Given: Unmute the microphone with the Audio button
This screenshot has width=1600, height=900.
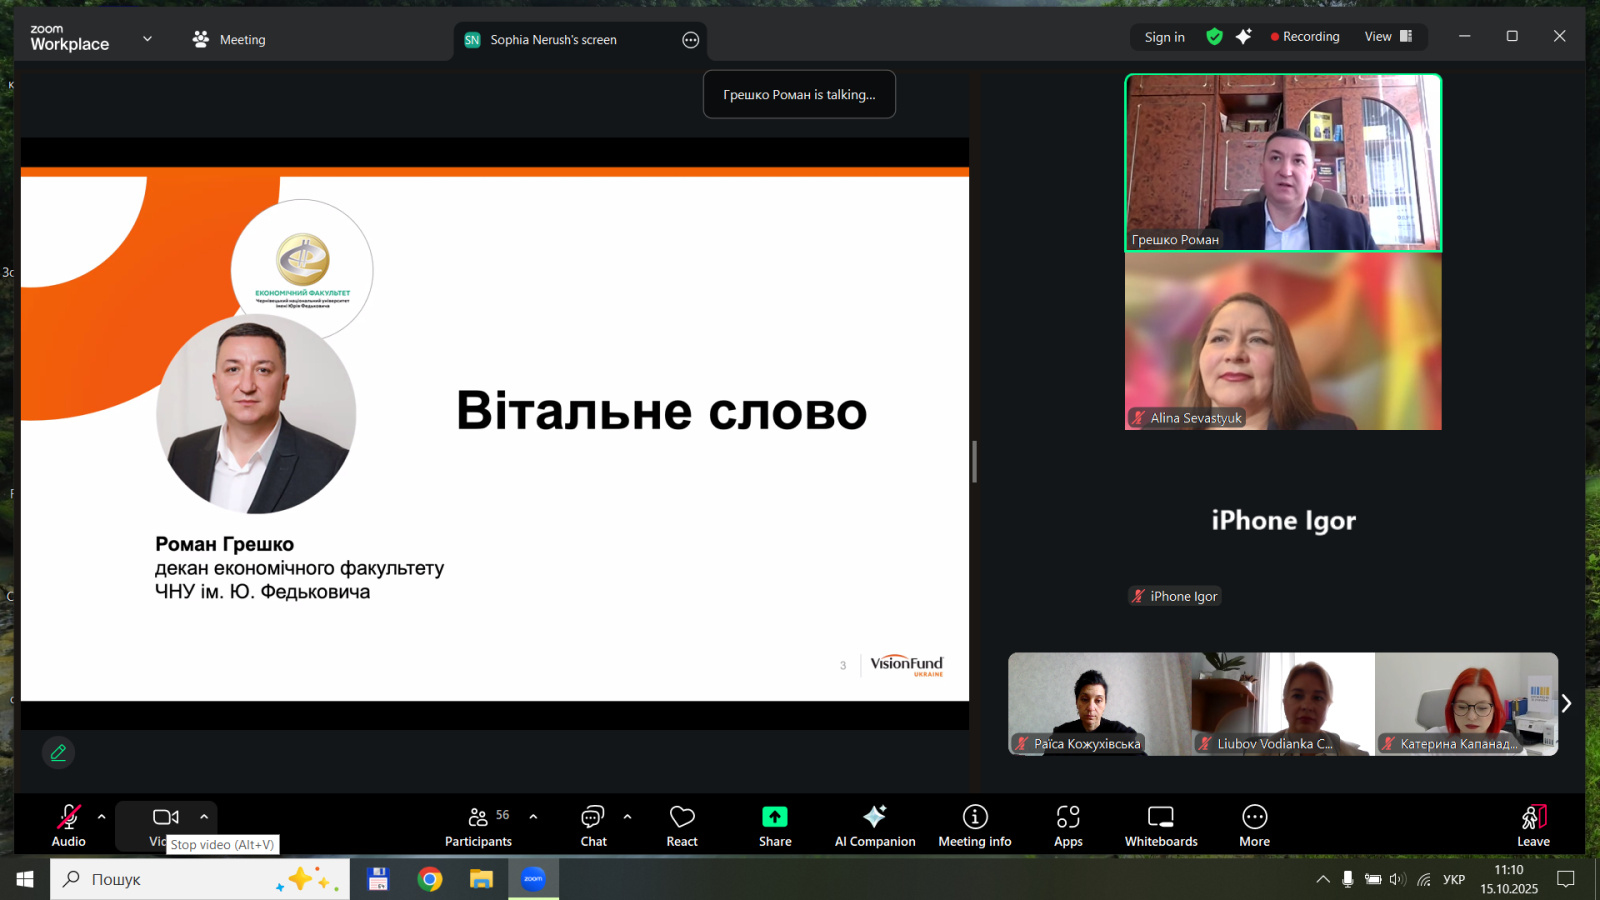Looking at the screenshot, I should [x=68, y=825].
